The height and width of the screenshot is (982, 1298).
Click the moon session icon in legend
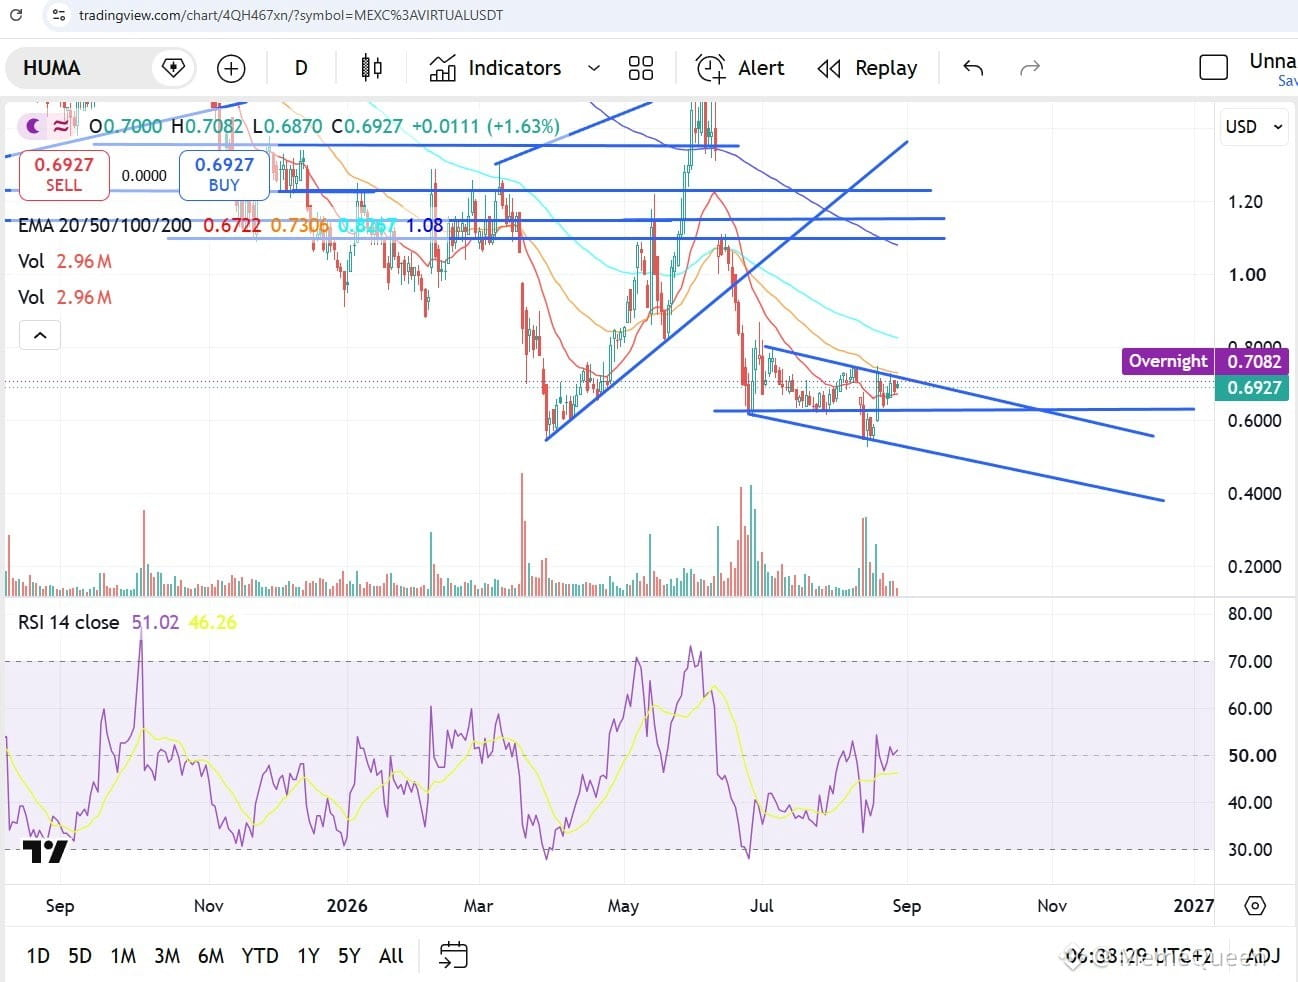(x=35, y=126)
